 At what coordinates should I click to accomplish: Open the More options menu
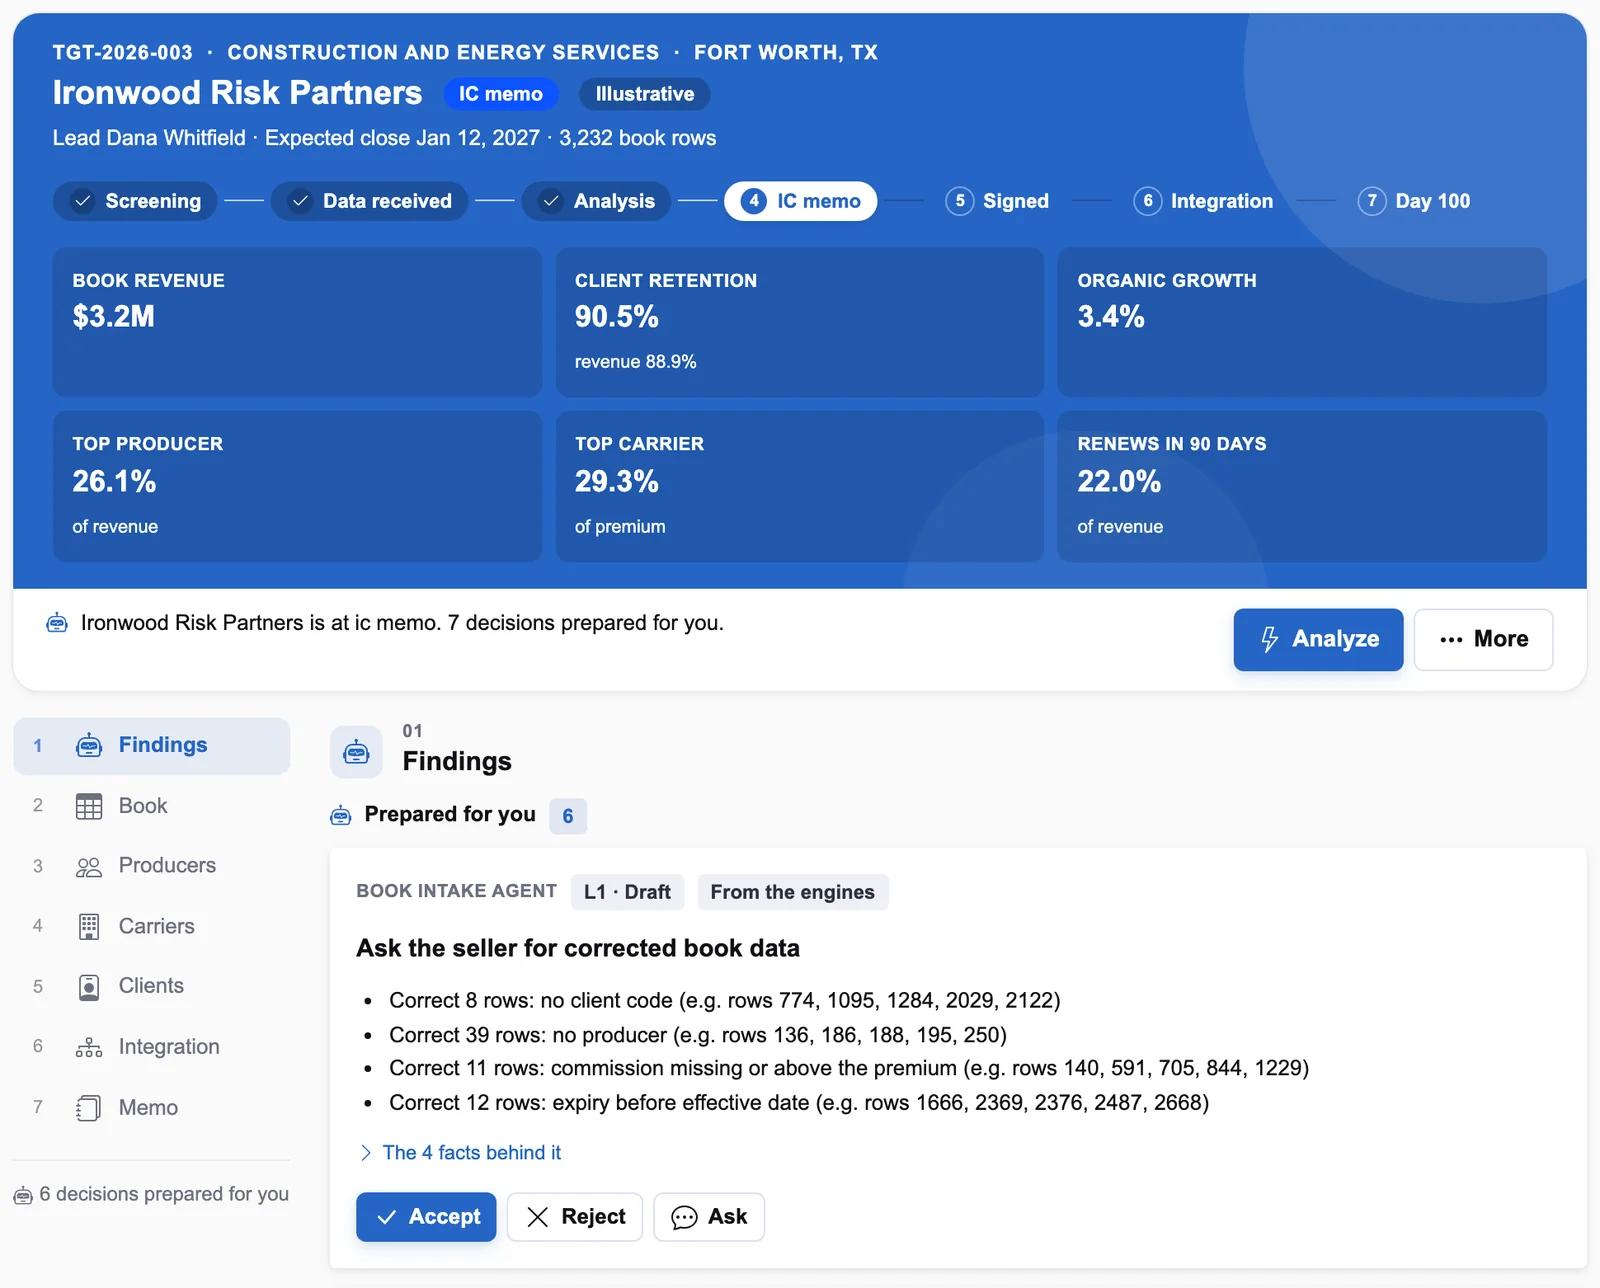(x=1483, y=639)
